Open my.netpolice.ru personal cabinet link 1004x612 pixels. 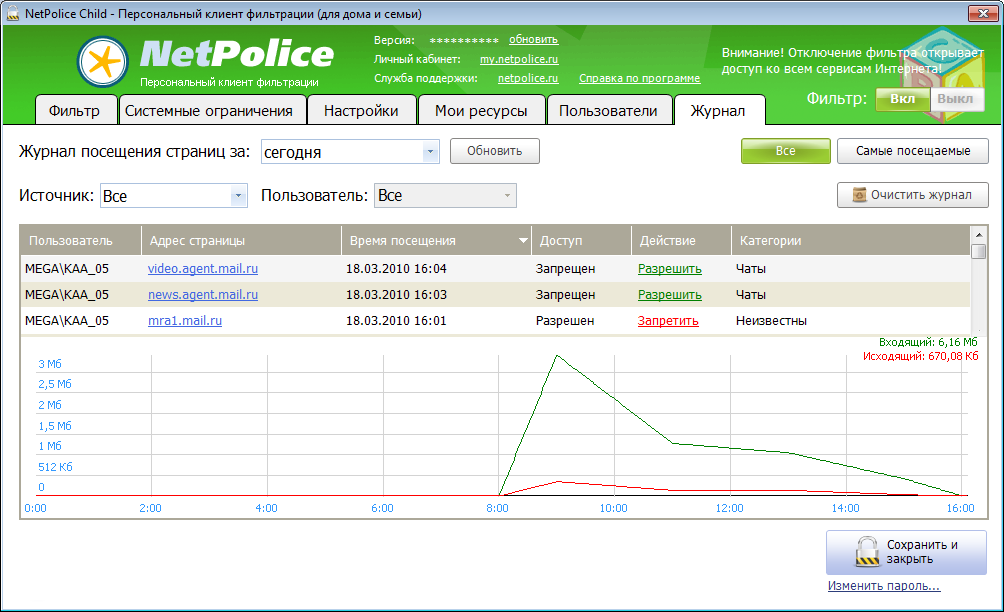[x=519, y=59]
